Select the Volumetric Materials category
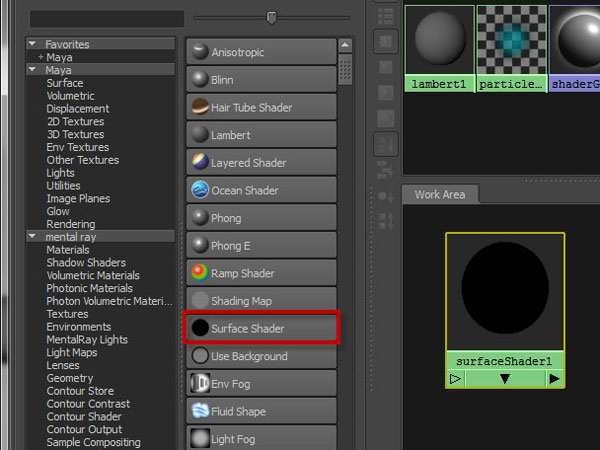This screenshot has width=600, height=450. pos(93,276)
